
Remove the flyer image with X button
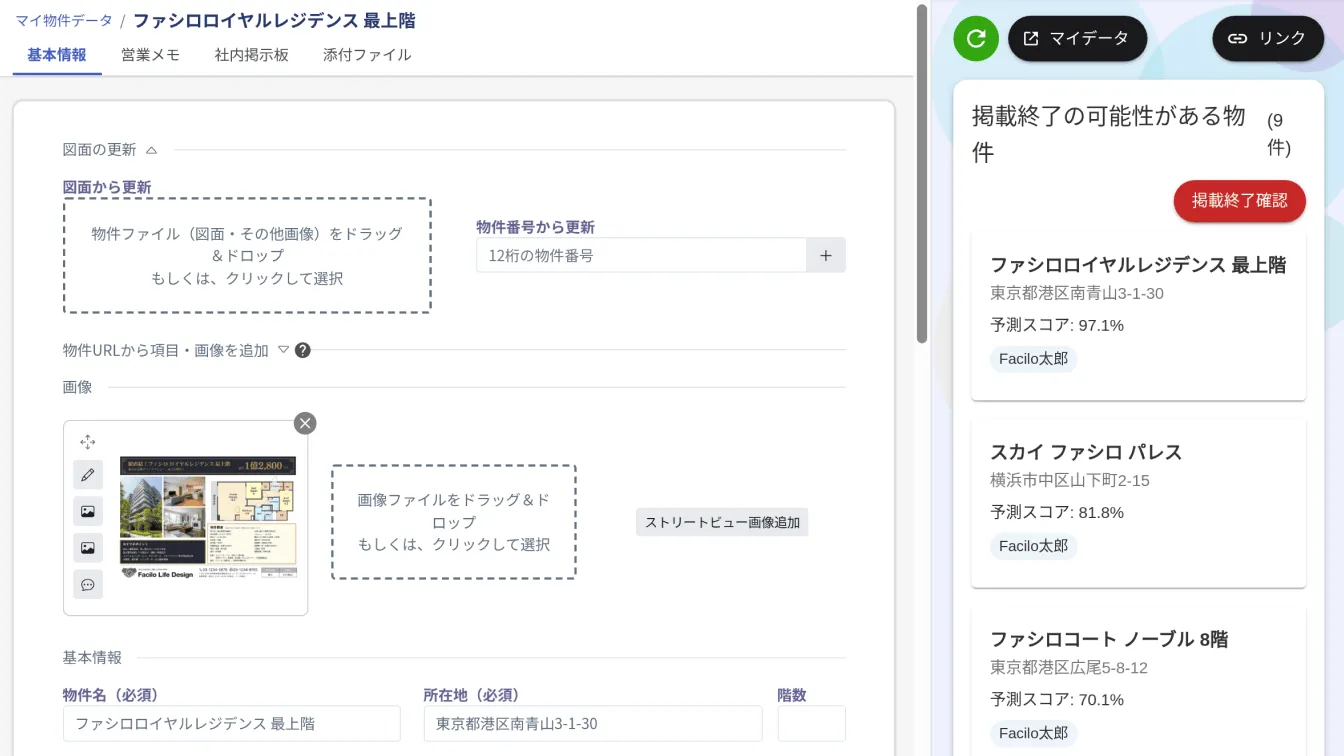305,423
